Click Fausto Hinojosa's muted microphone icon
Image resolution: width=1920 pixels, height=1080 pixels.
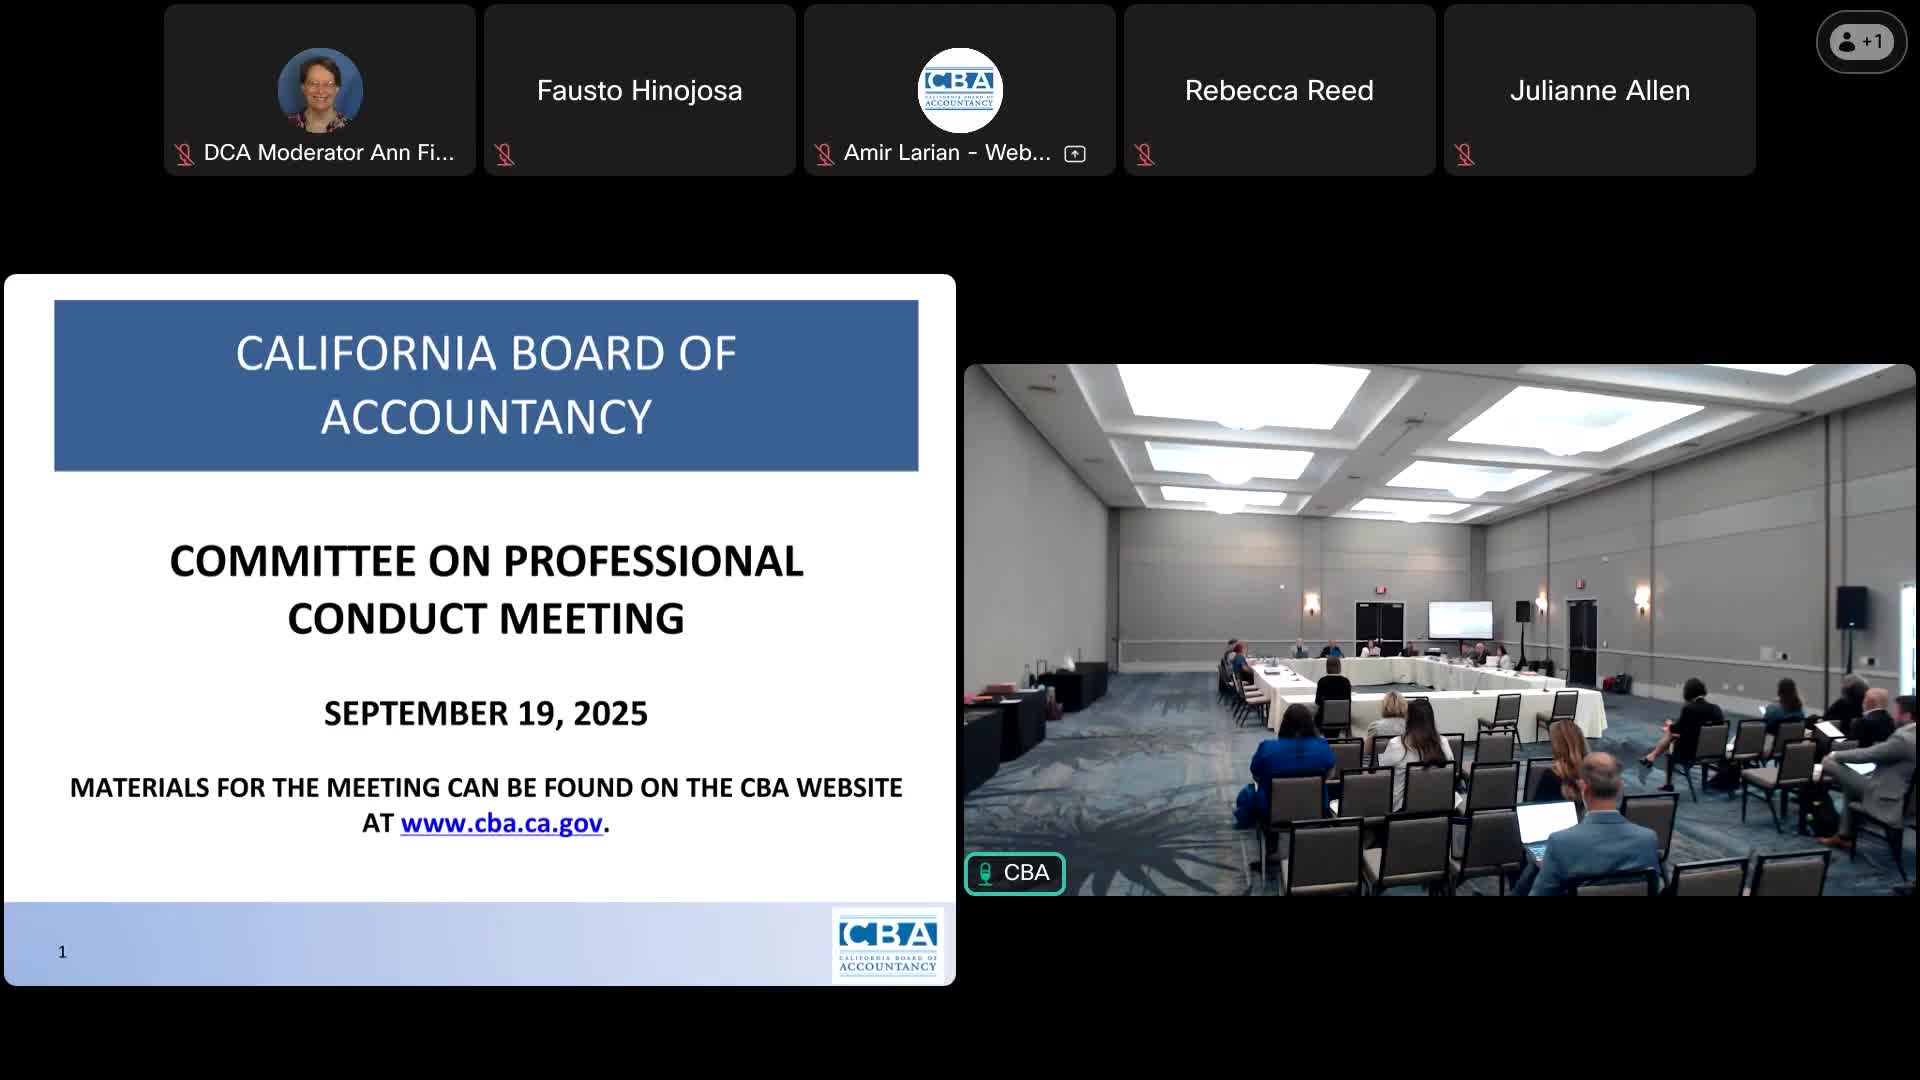(504, 154)
